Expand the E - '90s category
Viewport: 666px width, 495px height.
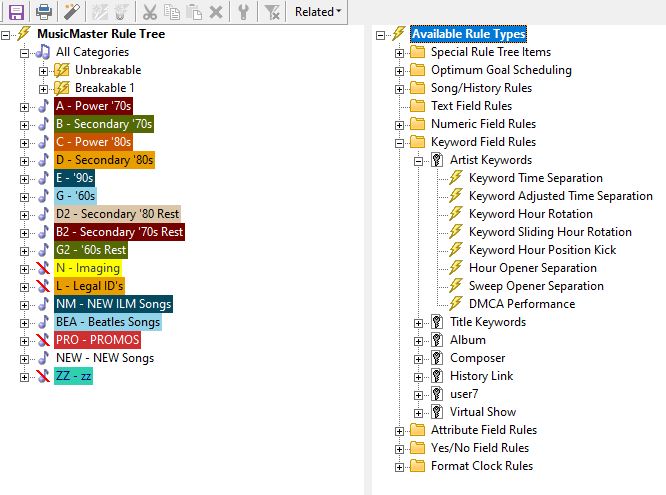[x=25, y=179]
